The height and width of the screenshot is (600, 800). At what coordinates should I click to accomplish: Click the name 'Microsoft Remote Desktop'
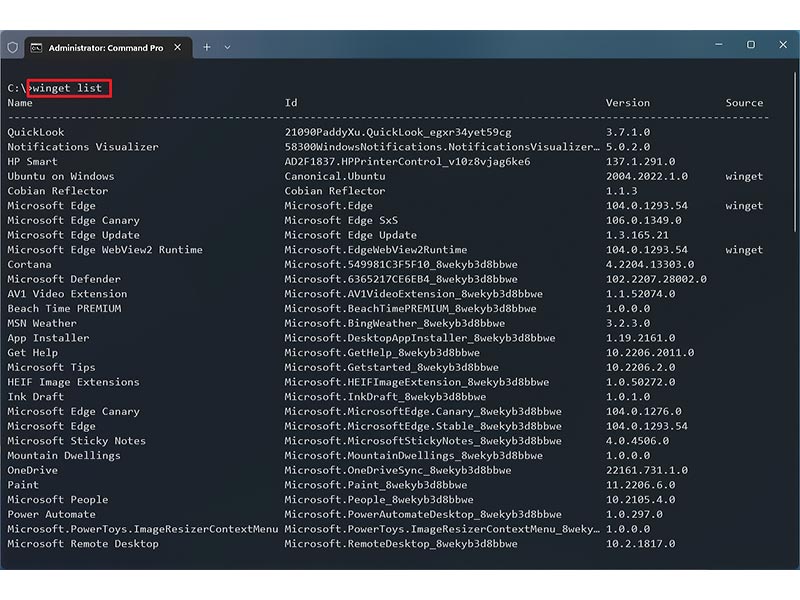(83, 544)
